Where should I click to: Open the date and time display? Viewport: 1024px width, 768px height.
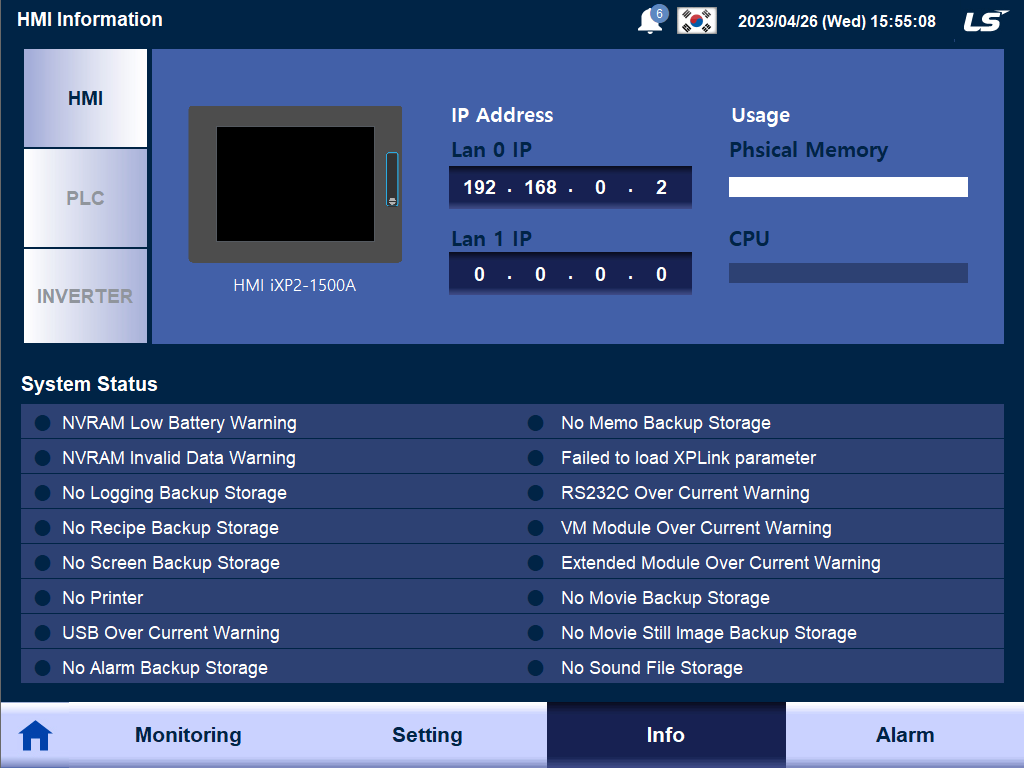coord(834,20)
